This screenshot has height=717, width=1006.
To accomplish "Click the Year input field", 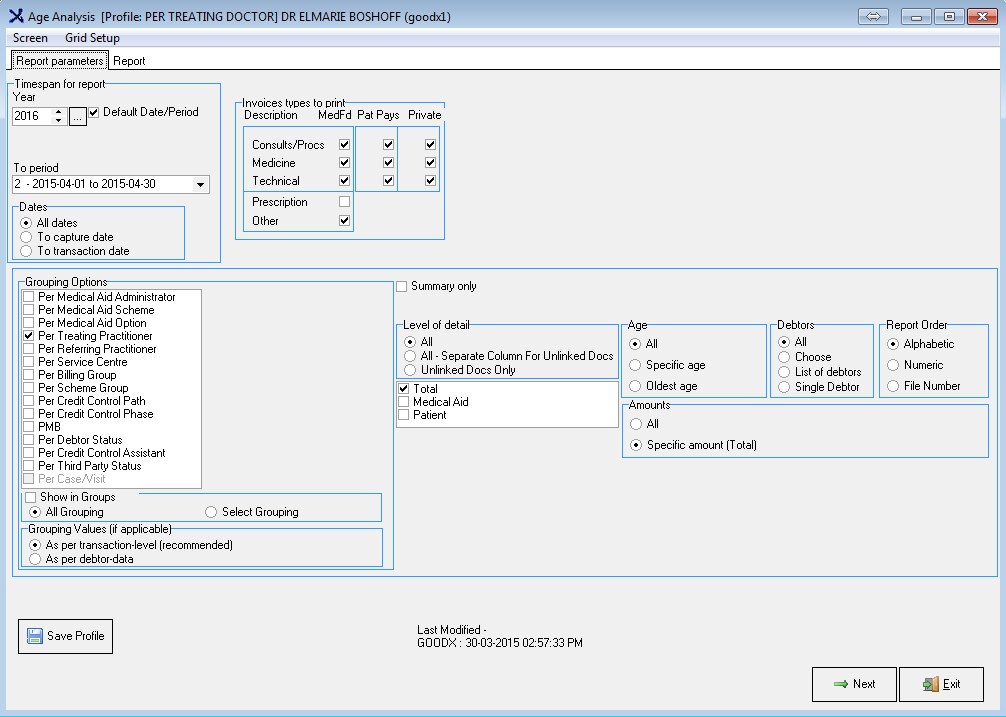I will (31, 116).
